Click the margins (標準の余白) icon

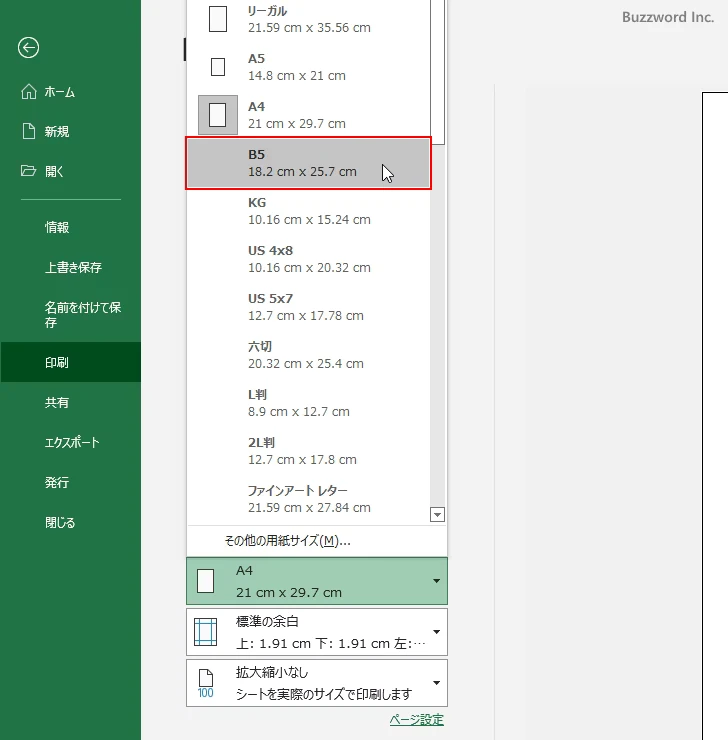(205, 632)
